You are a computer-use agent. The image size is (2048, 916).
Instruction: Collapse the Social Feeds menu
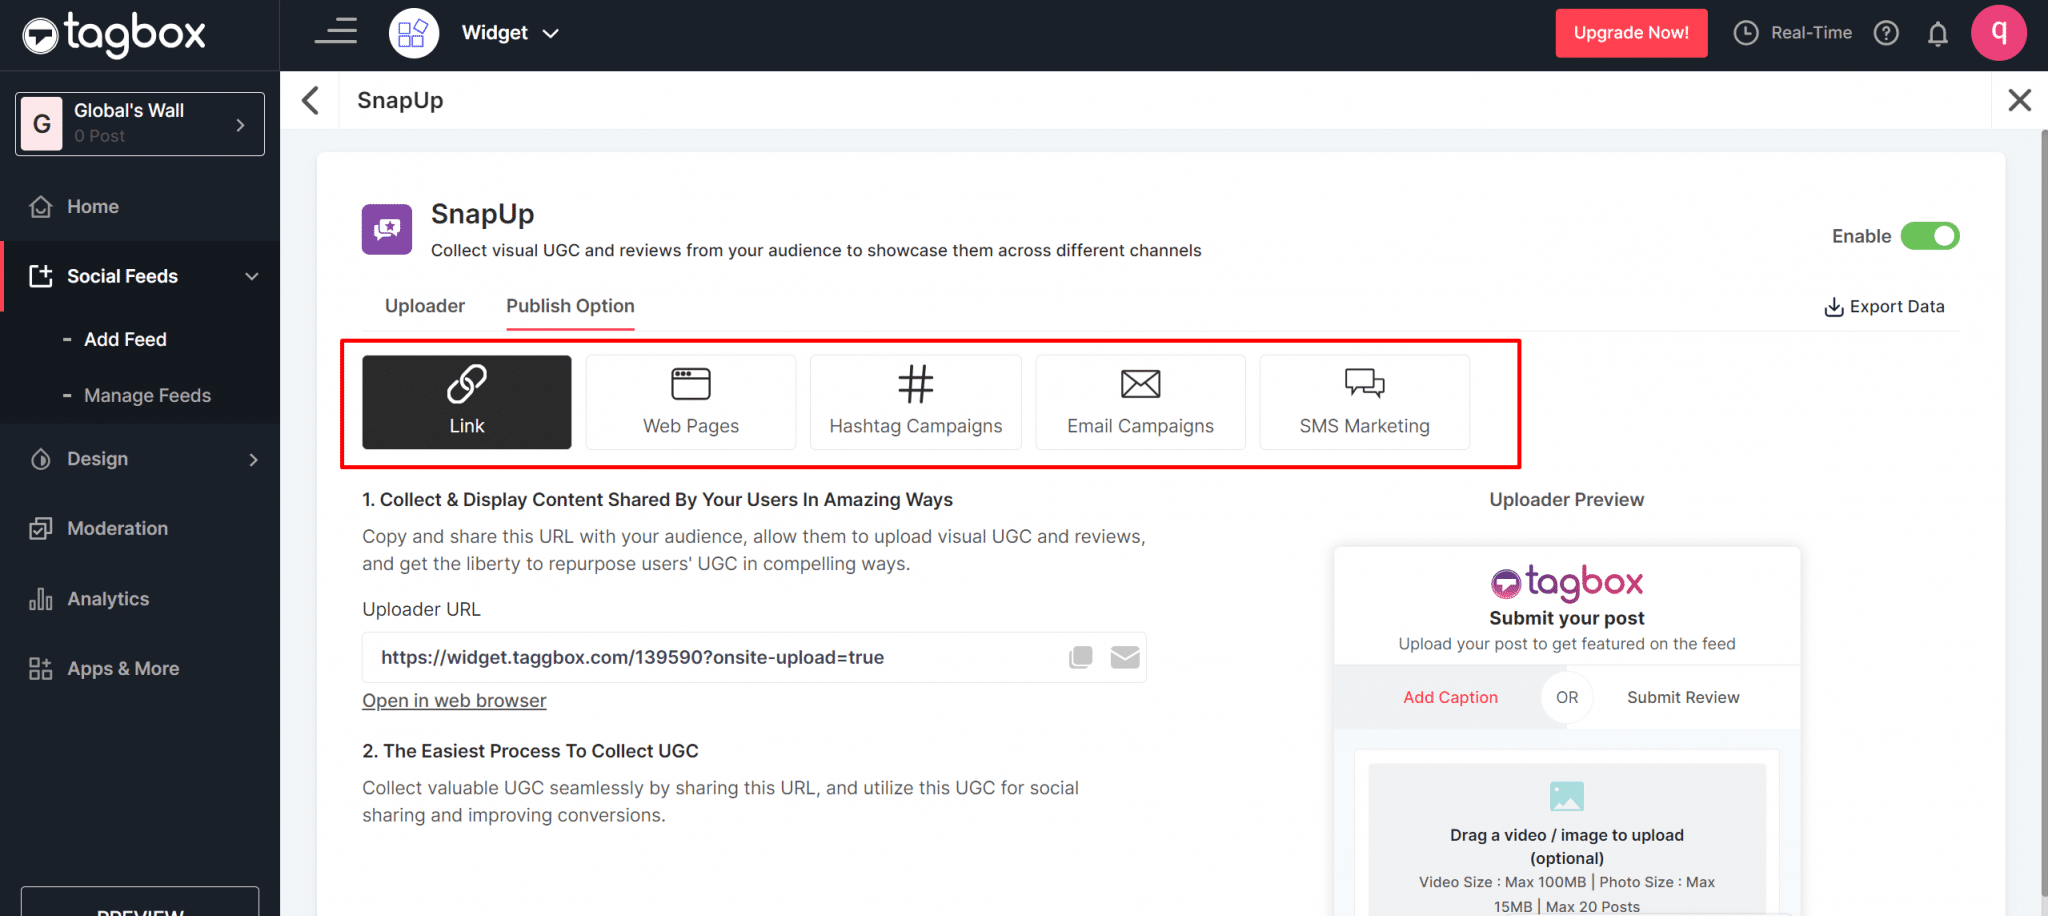[251, 277]
